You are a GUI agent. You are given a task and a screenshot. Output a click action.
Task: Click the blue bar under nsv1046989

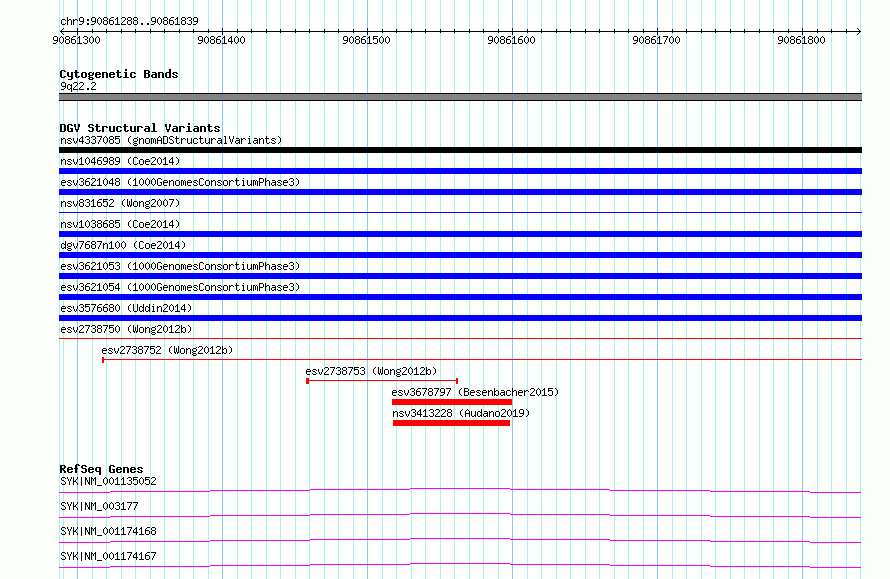460,171
